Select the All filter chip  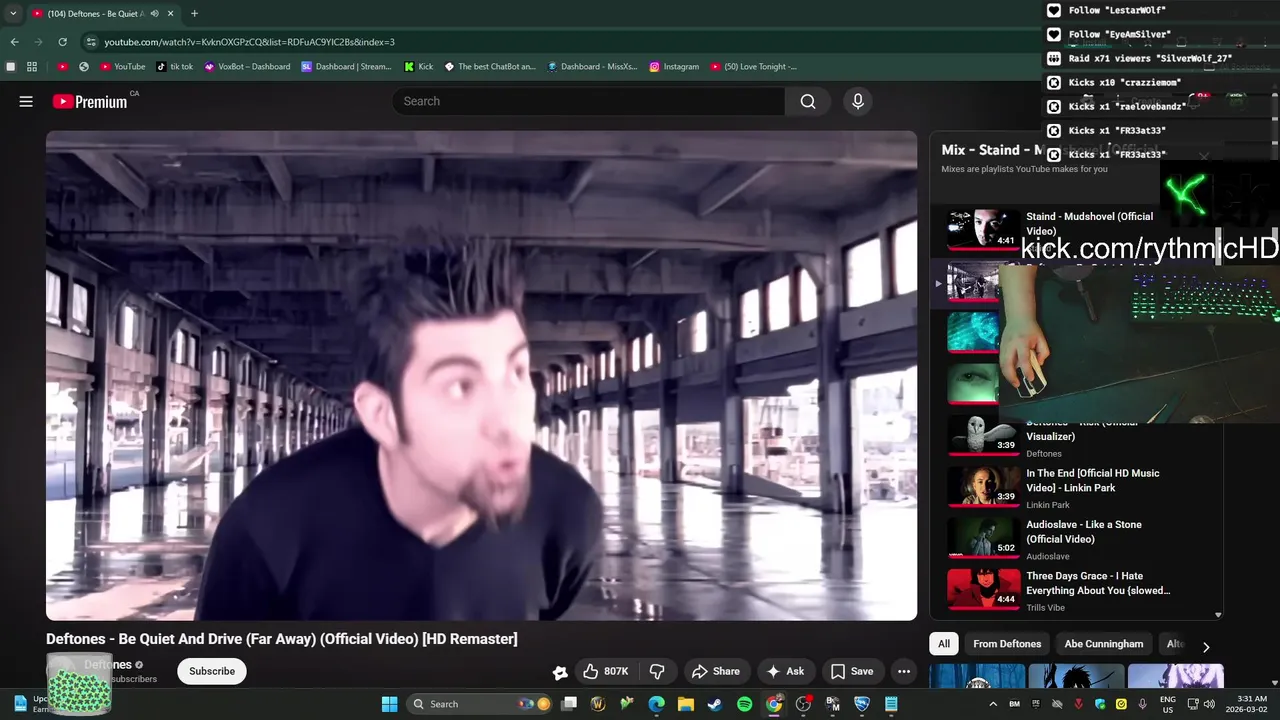943,644
